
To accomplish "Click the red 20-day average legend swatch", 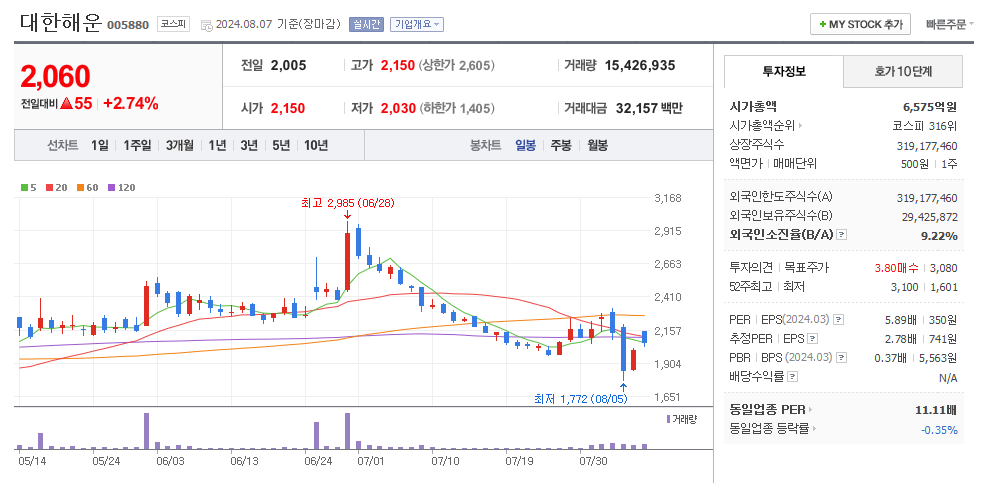I will (x=50, y=187).
